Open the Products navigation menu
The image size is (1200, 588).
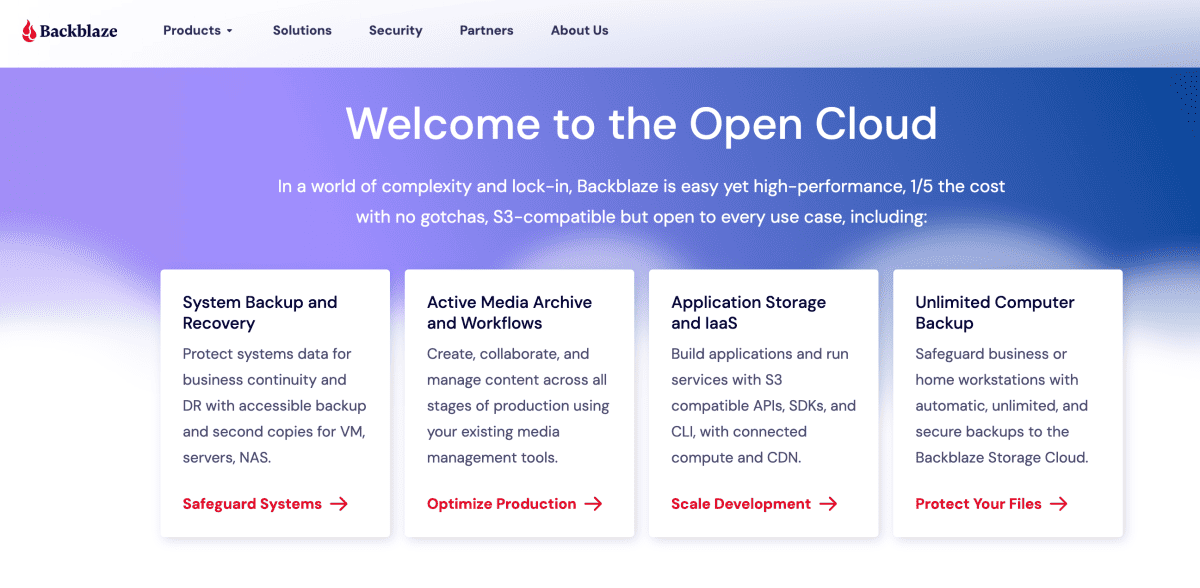(192, 30)
